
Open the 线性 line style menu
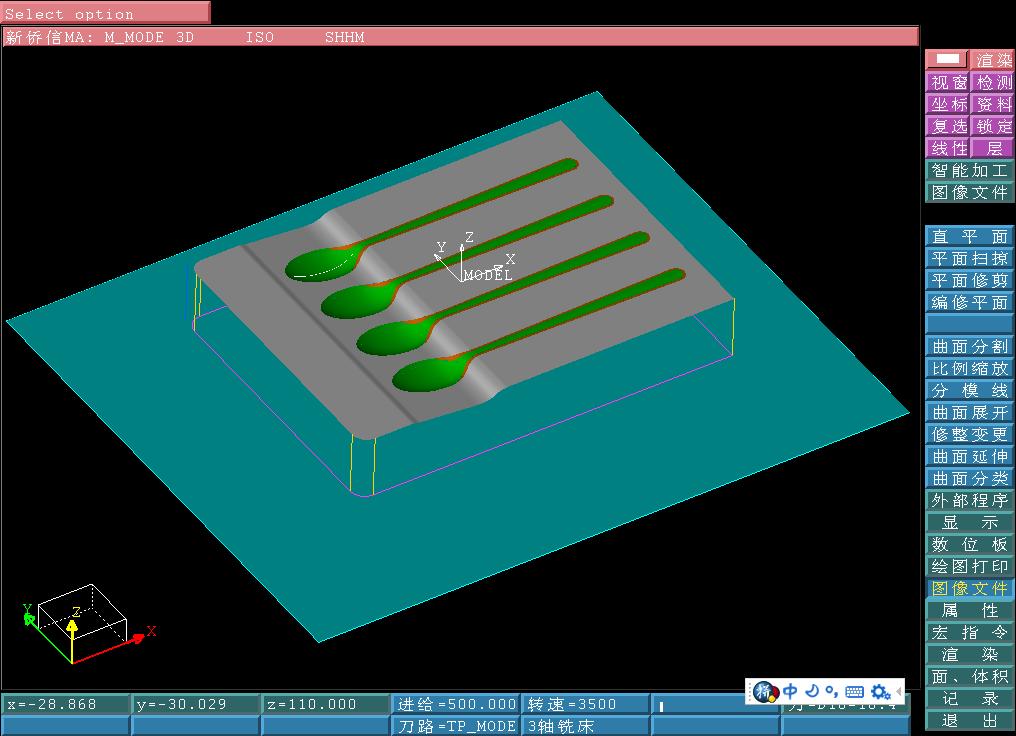tap(948, 148)
